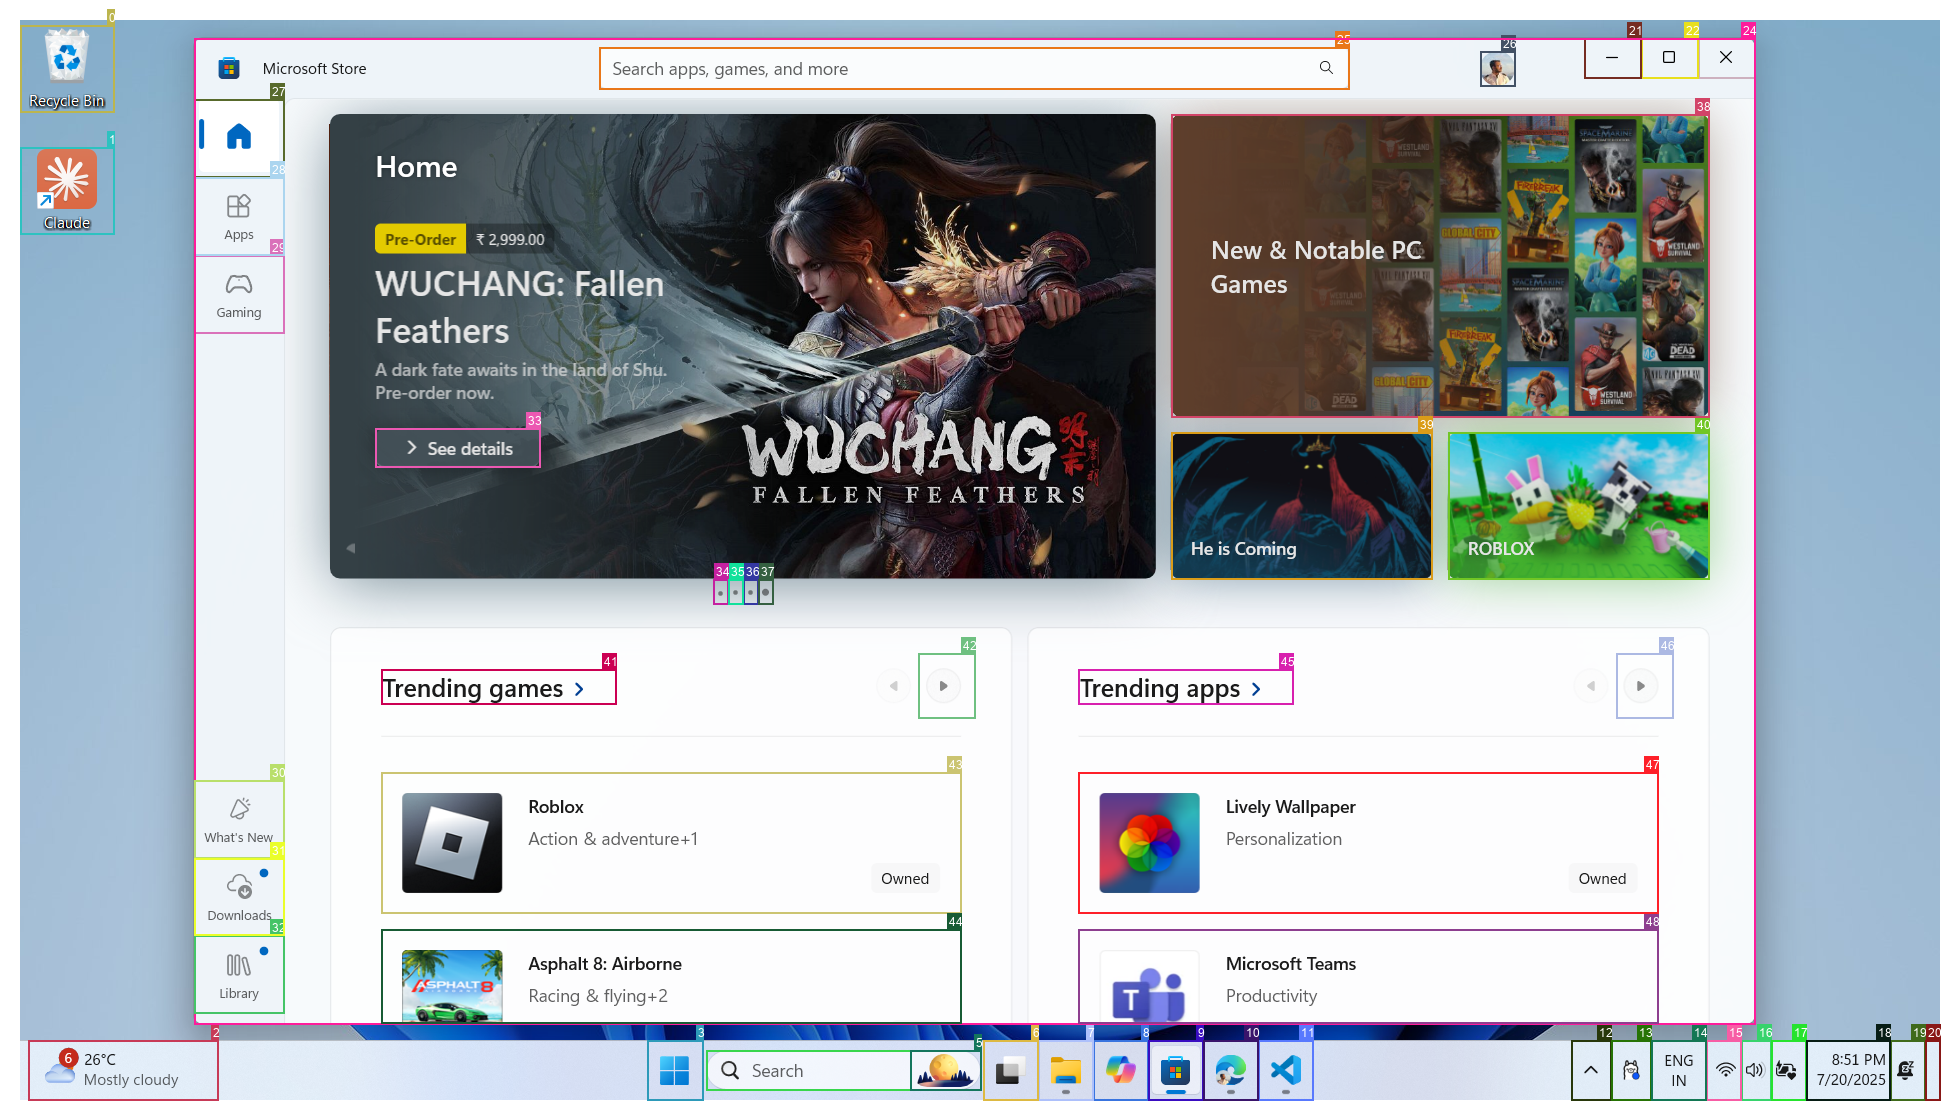Image resolution: width=1960 pixels, height=1120 pixels.
Task: Click See details for WUCHANG
Action: tap(458, 448)
